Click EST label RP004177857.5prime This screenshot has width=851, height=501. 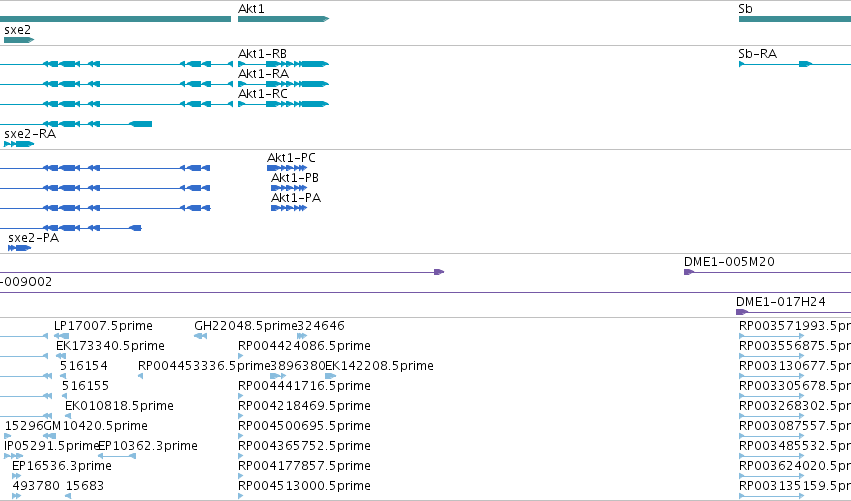point(304,466)
